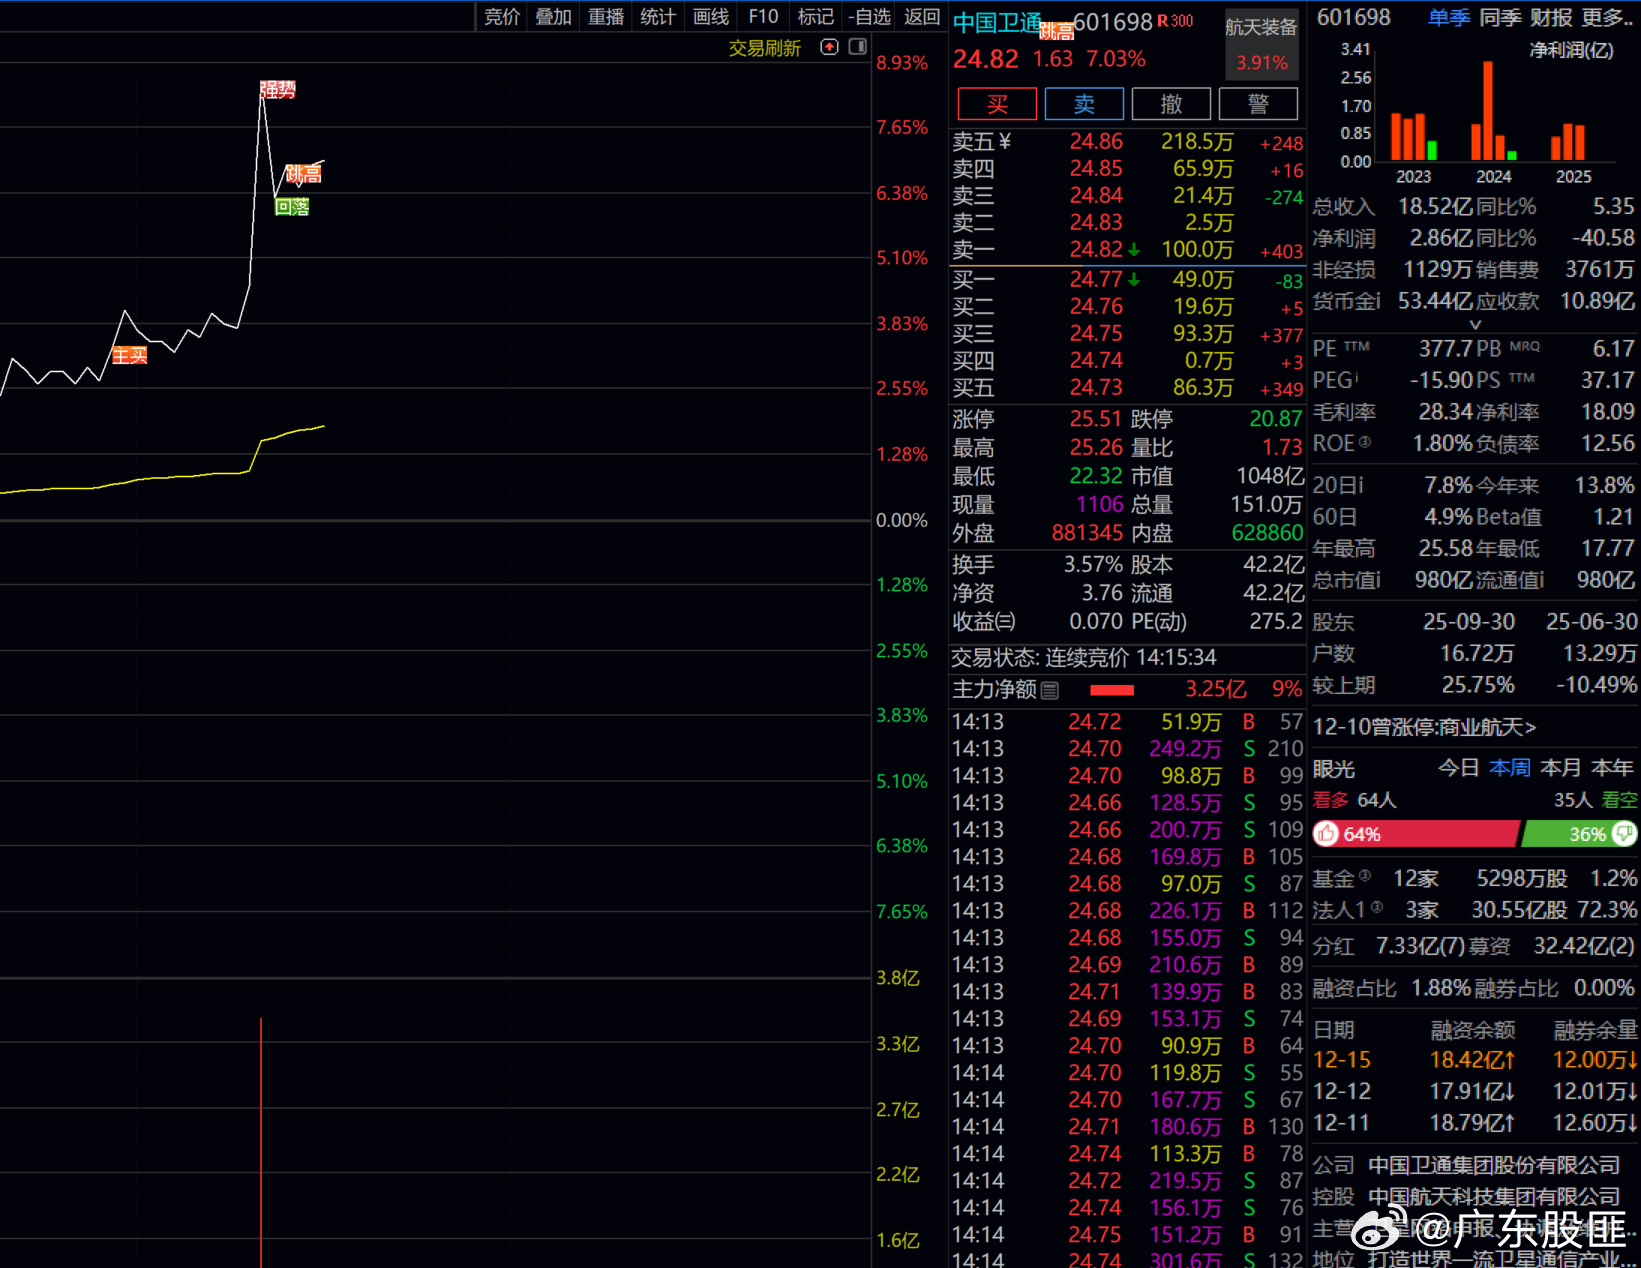The width and height of the screenshot is (1641, 1268).
Task: Select the 画线 drawing tool
Action: coord(711,16)
